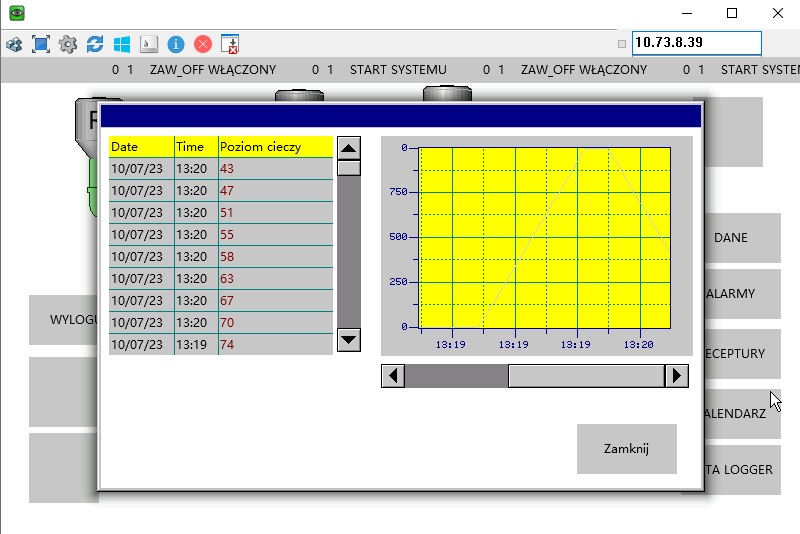Click the 13:19 time cell in the table
This screenshot has height=534, width=800.
tap(196, 345)
